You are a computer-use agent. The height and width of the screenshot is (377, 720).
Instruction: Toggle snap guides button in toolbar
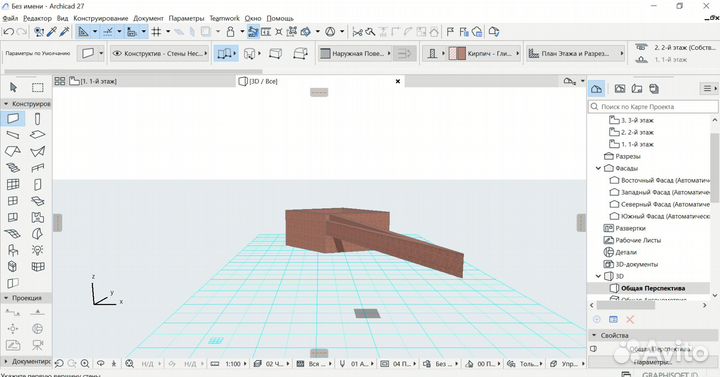pos(108,32)
